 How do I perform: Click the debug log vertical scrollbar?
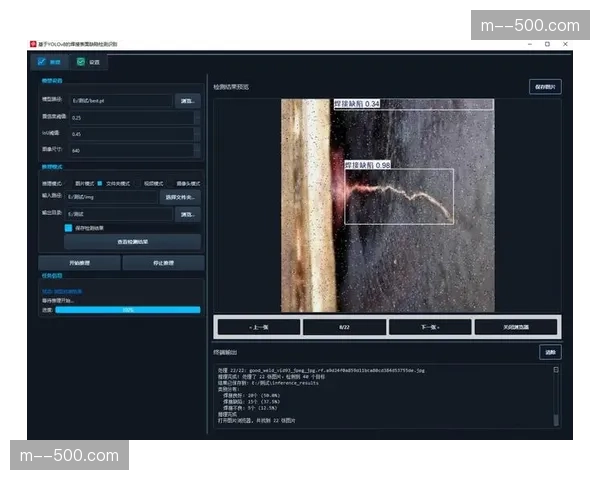tap(556, 396)
